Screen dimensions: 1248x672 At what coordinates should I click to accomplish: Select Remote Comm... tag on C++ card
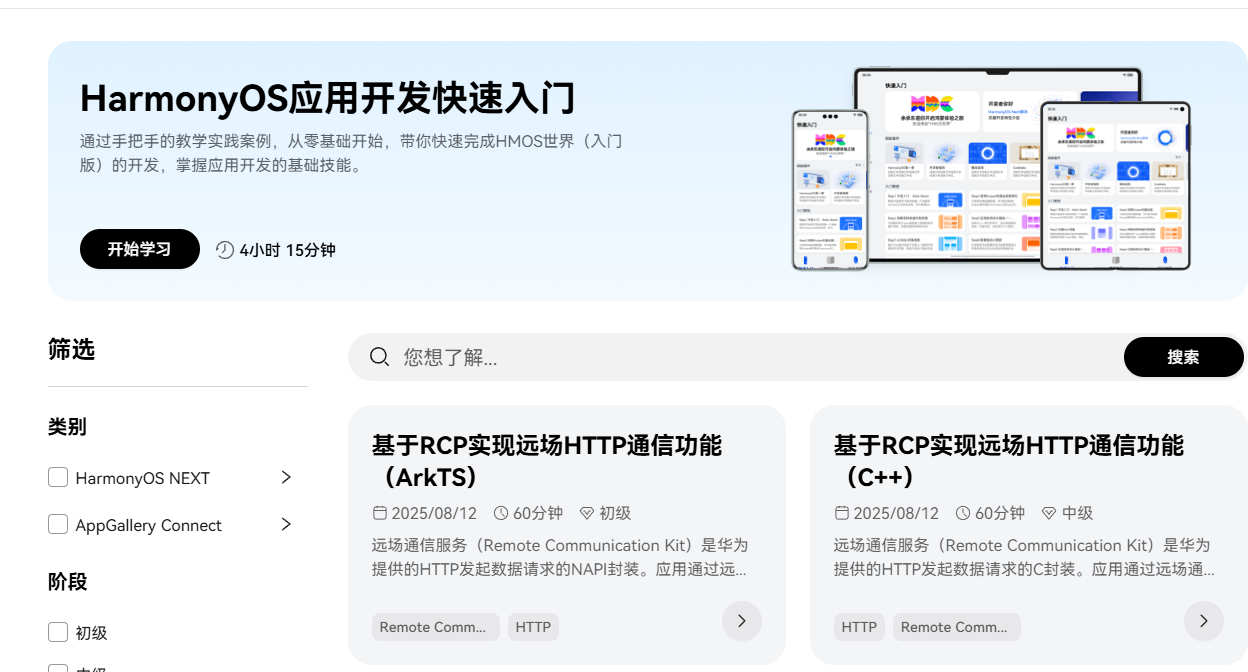(x=957, y=627)
